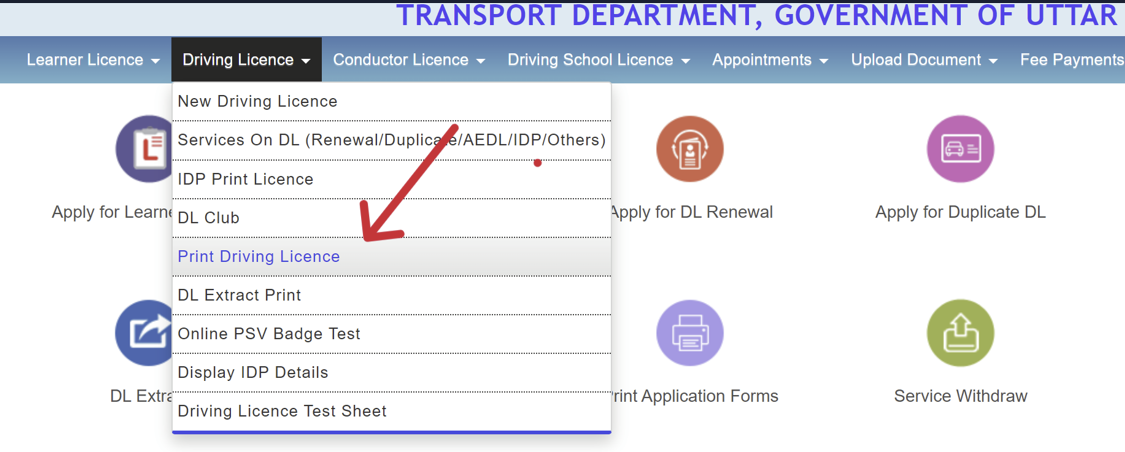Collapse the Driving Licence dropdown menu

tap(246, 60)
